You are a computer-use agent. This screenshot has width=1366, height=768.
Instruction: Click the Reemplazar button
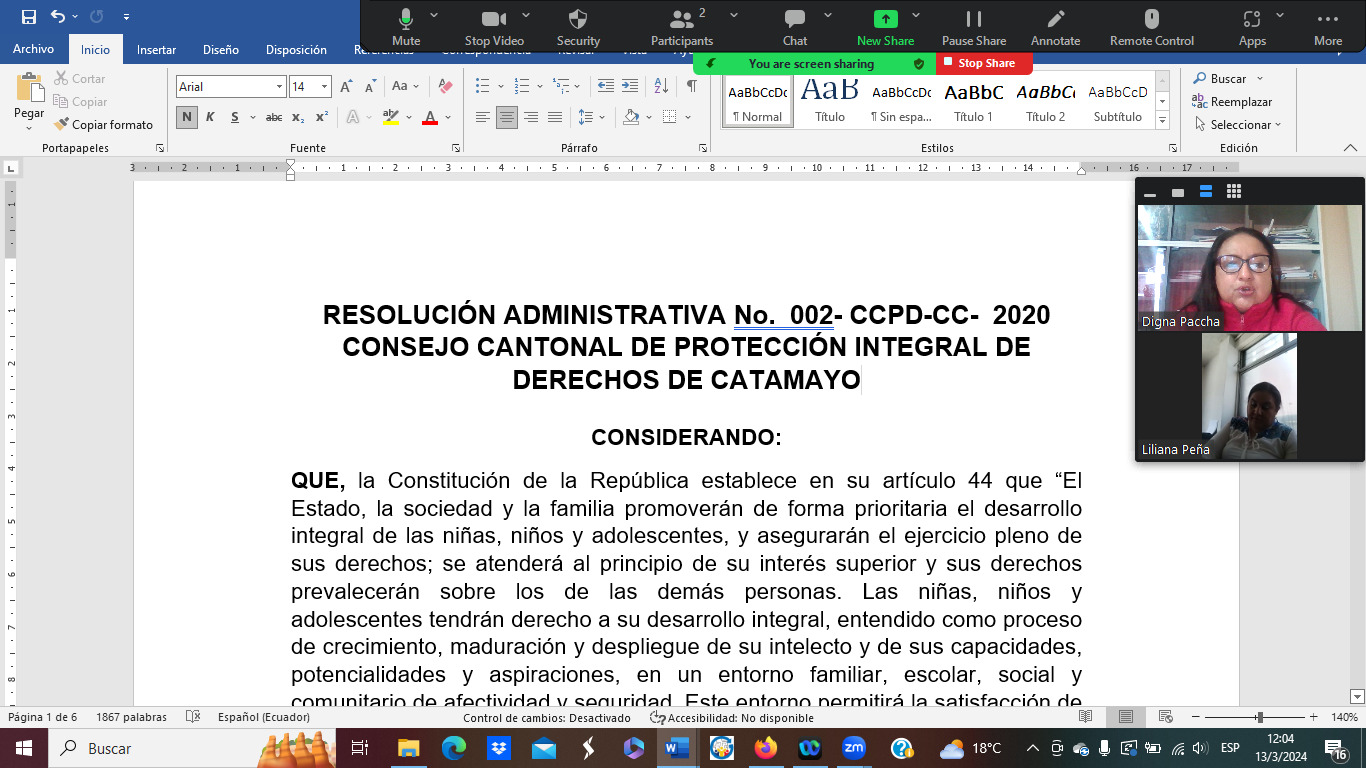pyautogui.click(x=1232, y=102)
